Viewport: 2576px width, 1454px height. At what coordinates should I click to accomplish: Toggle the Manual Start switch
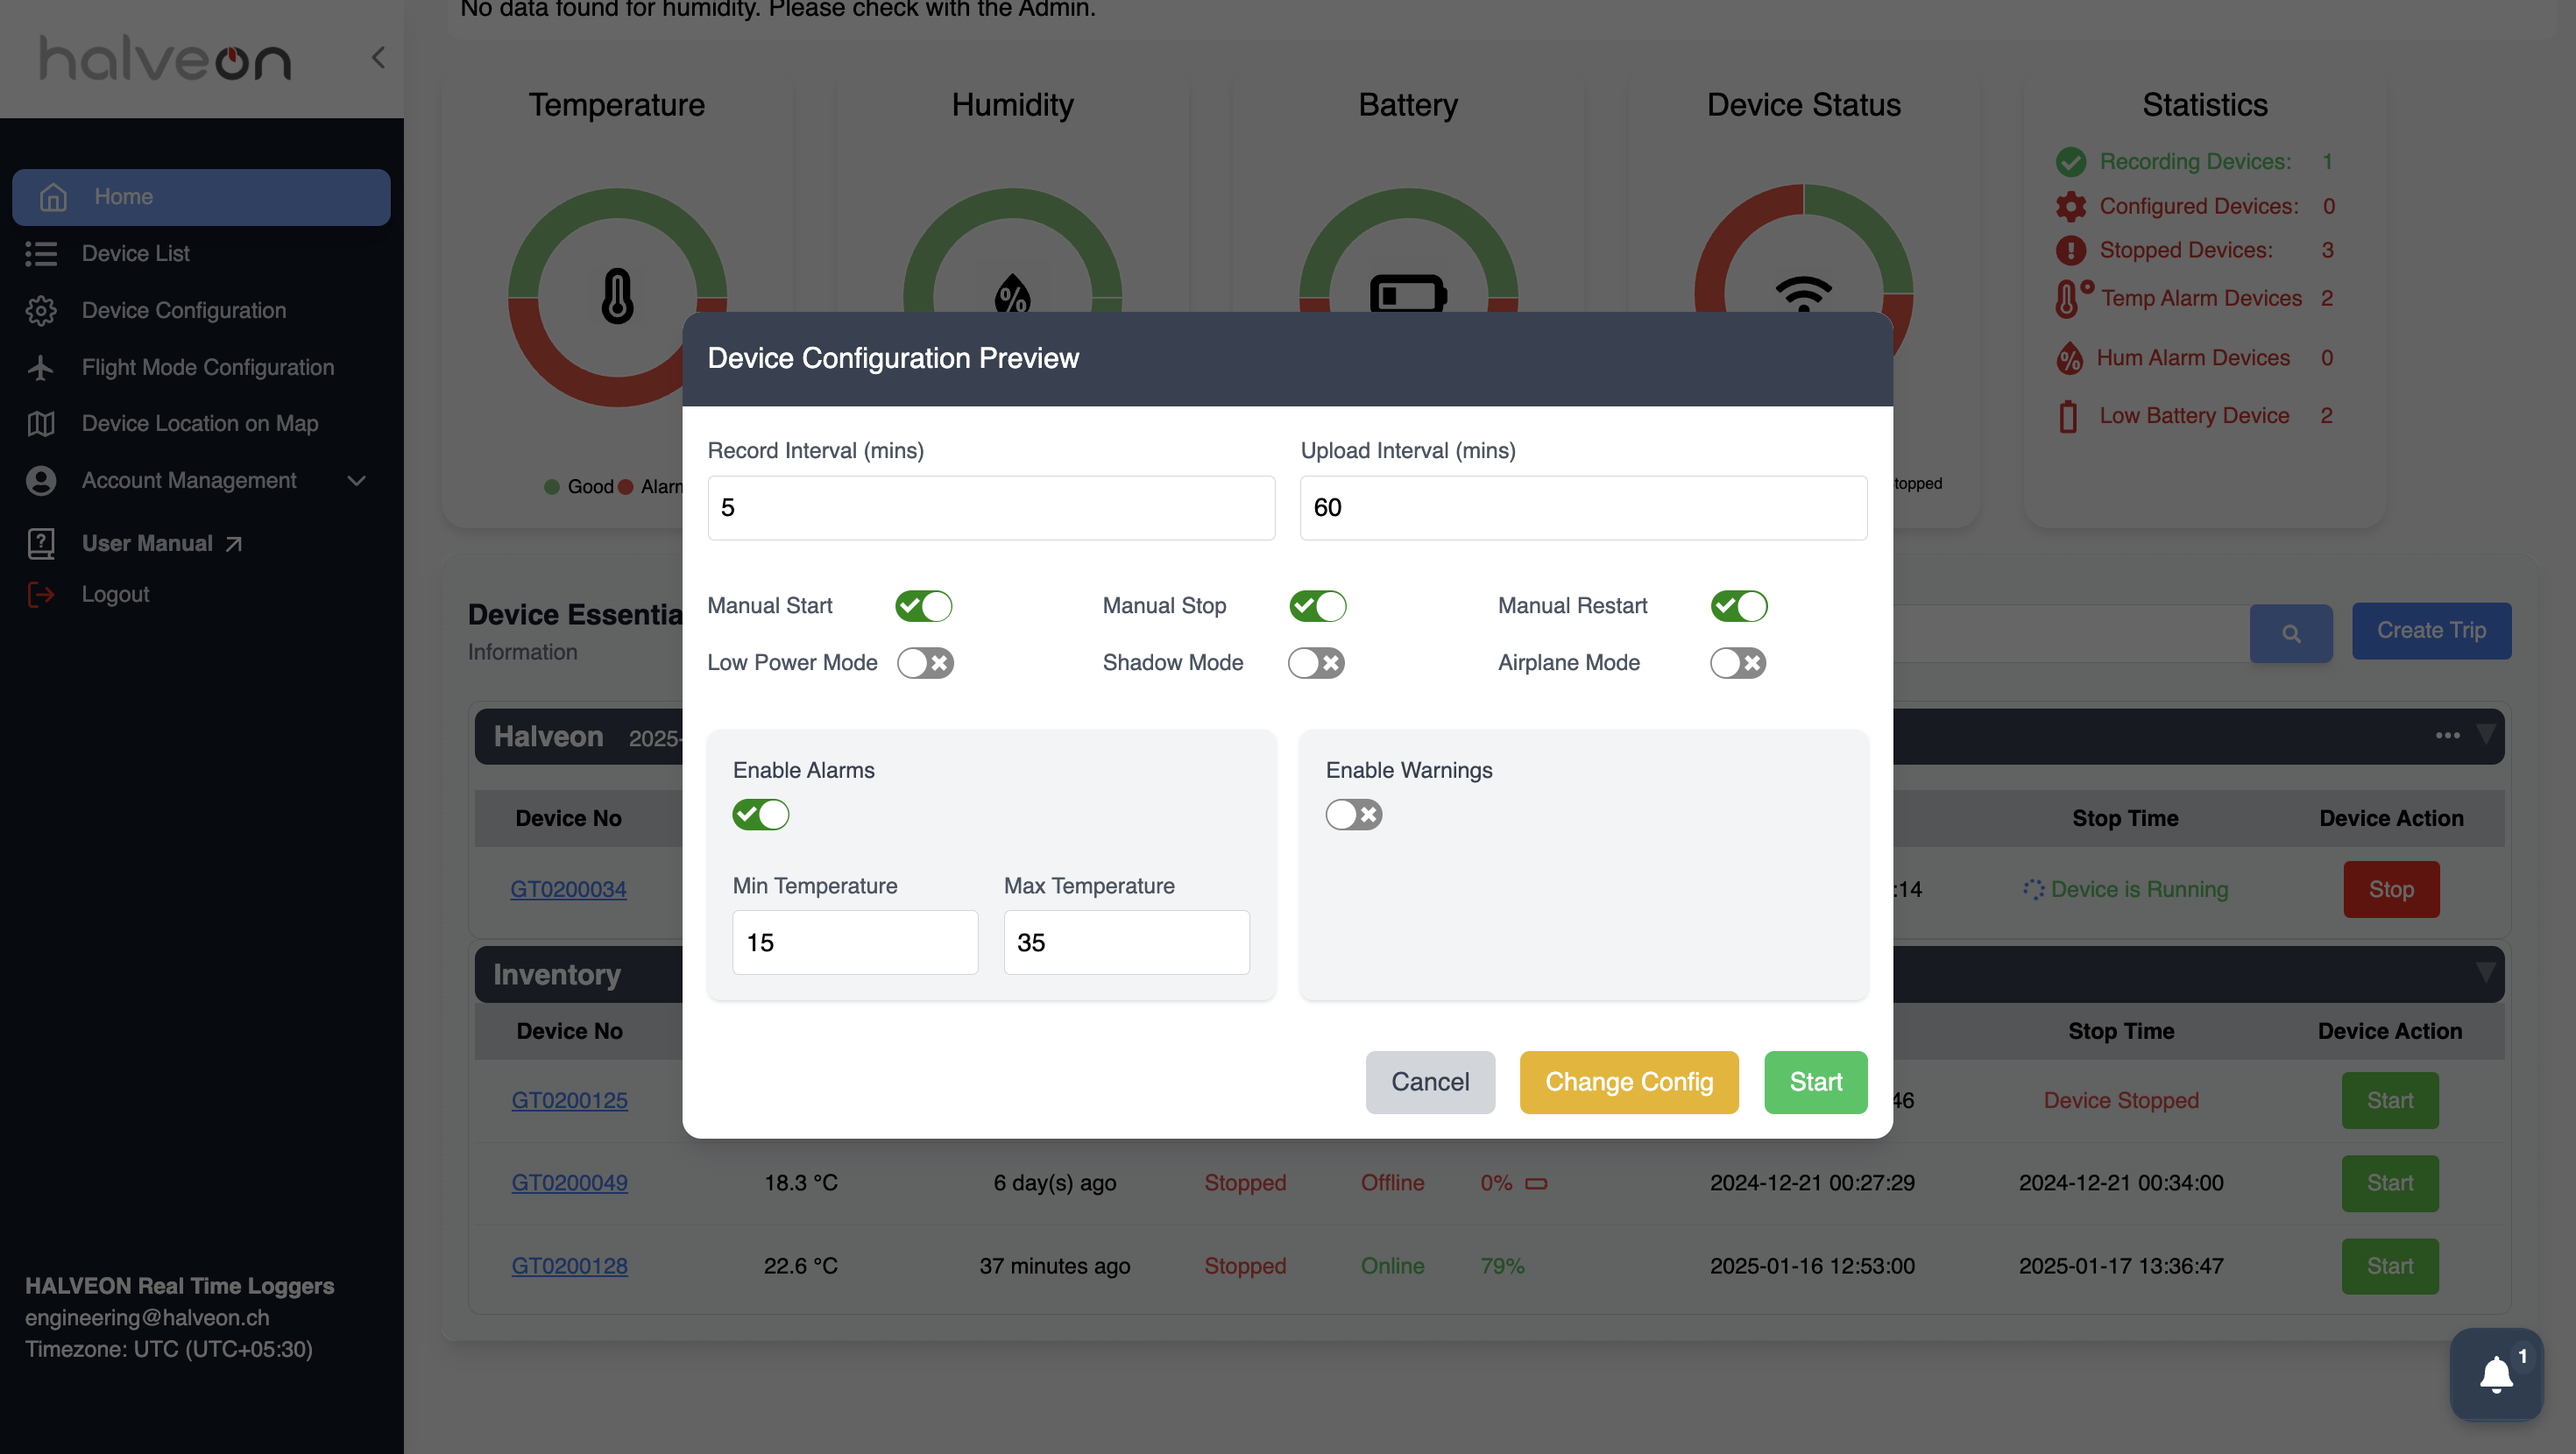click(x=923, y=606)
